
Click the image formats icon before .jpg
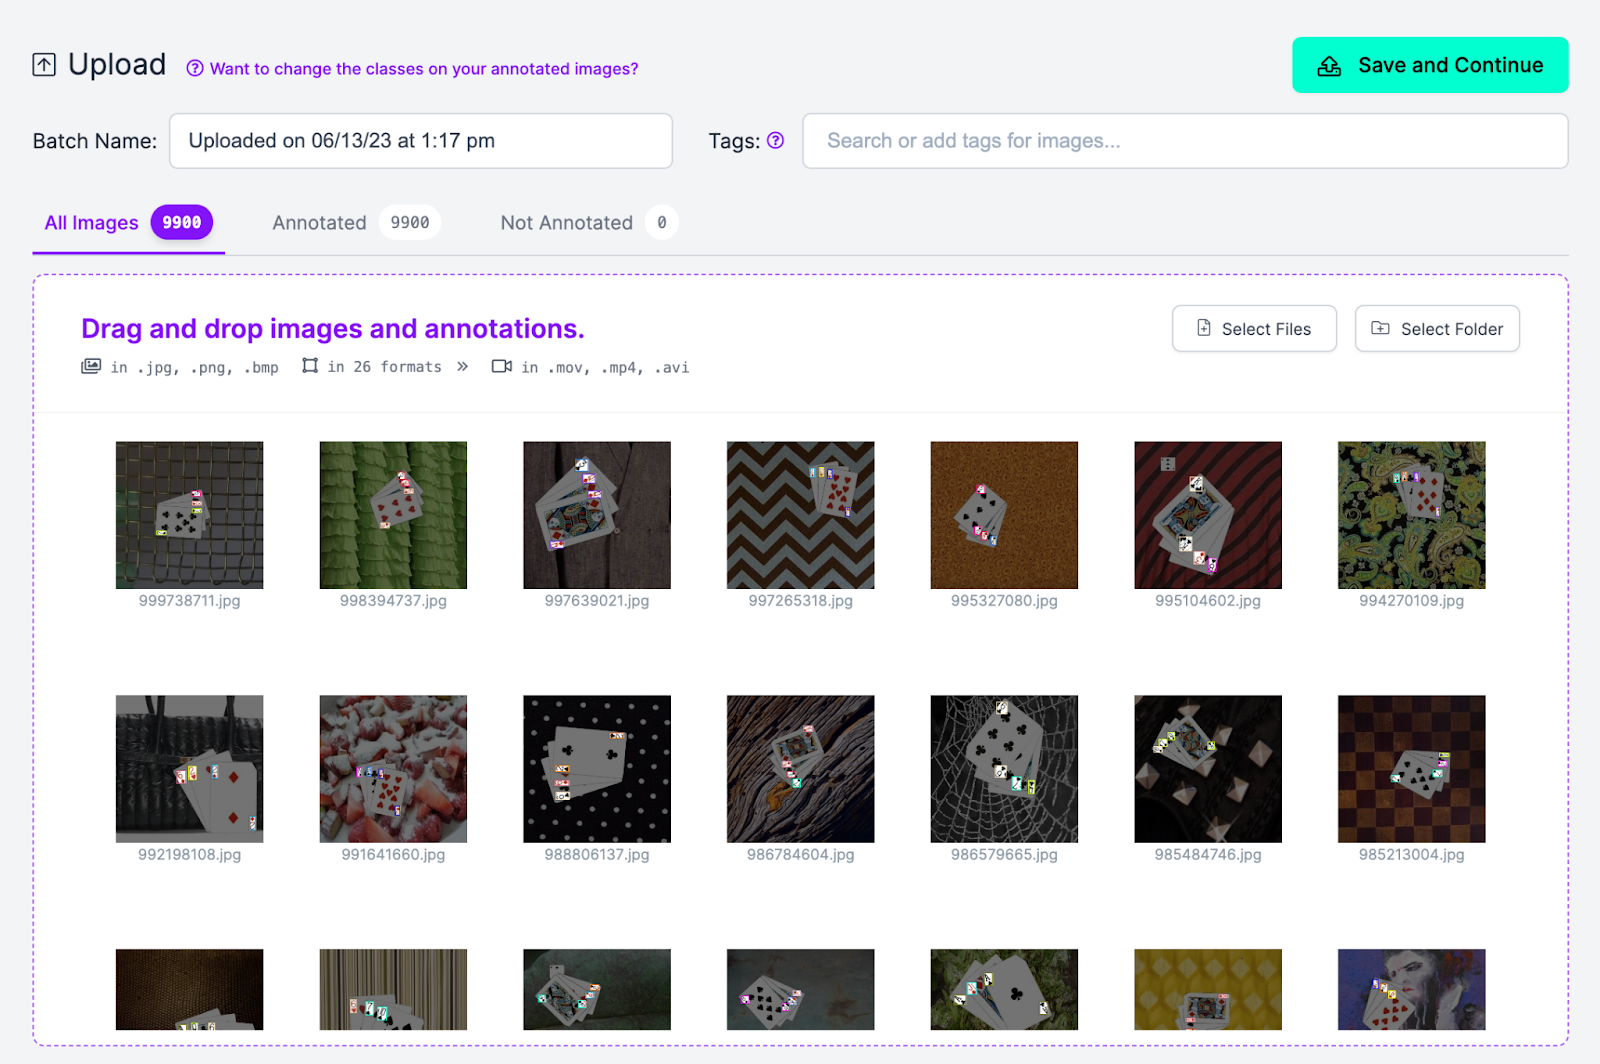tap(91, 367)
